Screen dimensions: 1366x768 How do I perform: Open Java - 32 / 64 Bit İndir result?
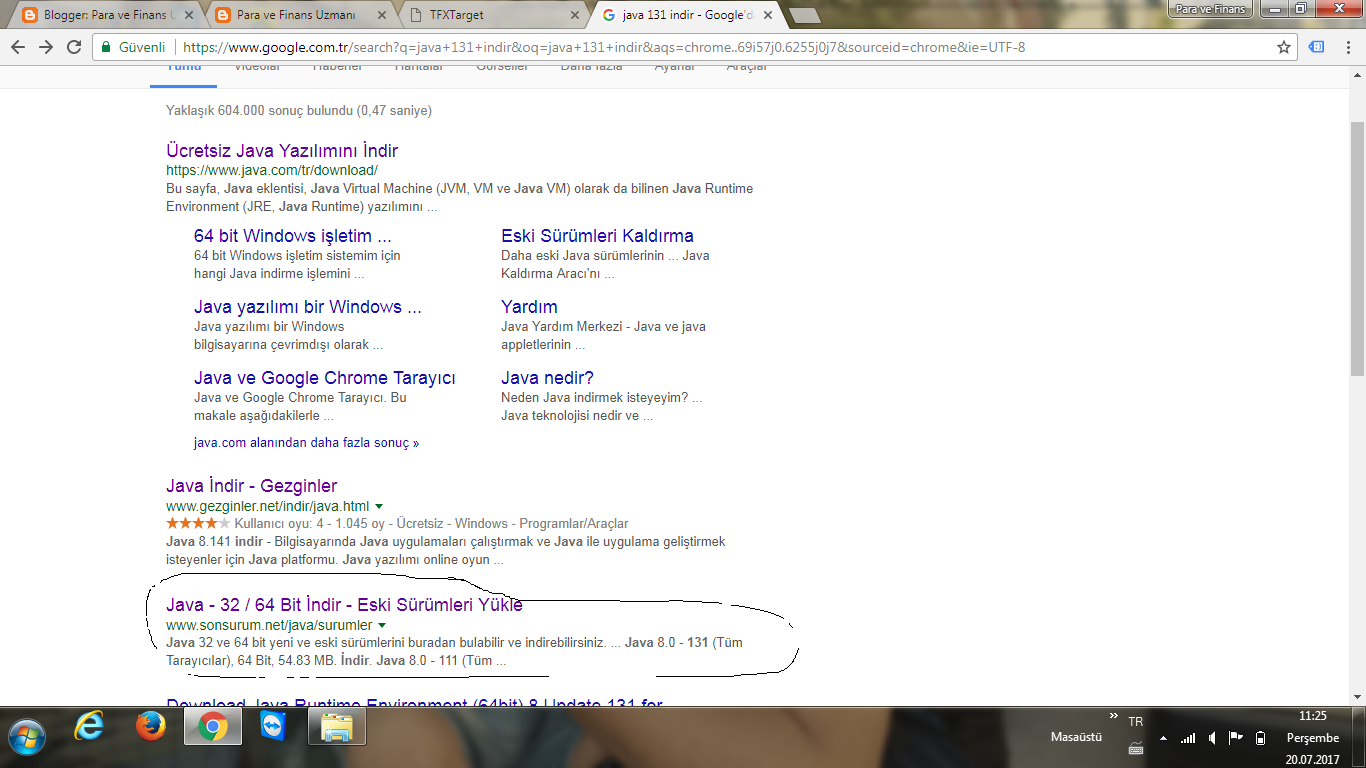tap(344, 605)
